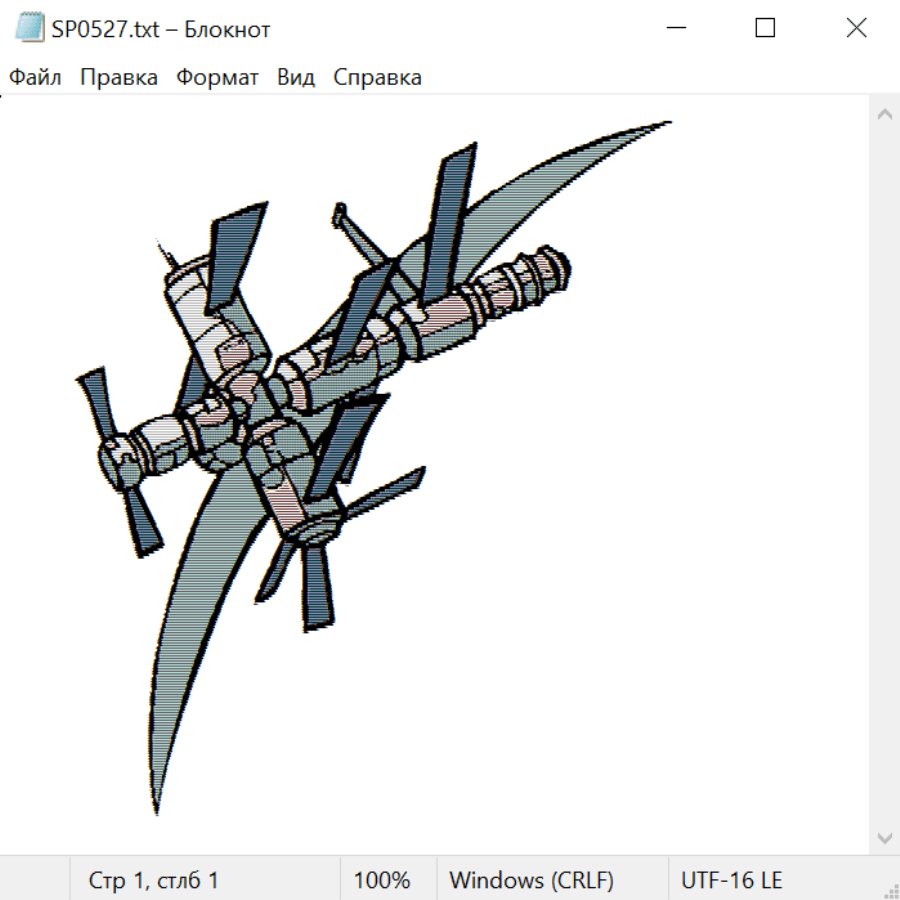Maximize the Блокнот window
The height and width of the screenshot is (900, 900).
coord(765,29)
